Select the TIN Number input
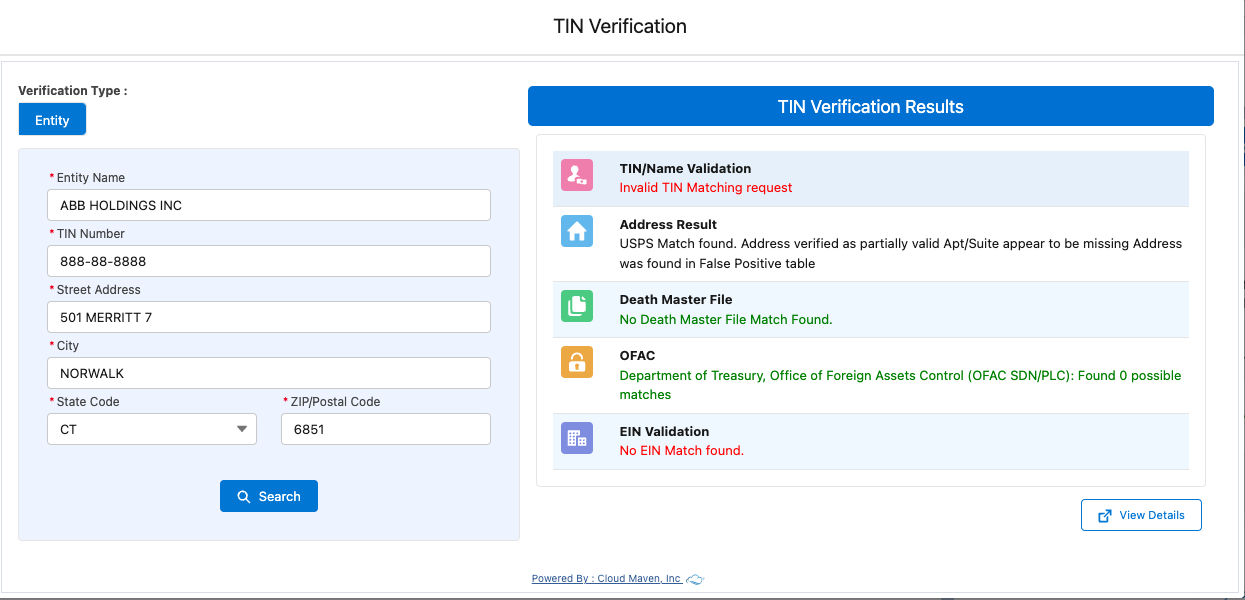The height and width of the screenshot is (600, 1245). click(268, 261)
